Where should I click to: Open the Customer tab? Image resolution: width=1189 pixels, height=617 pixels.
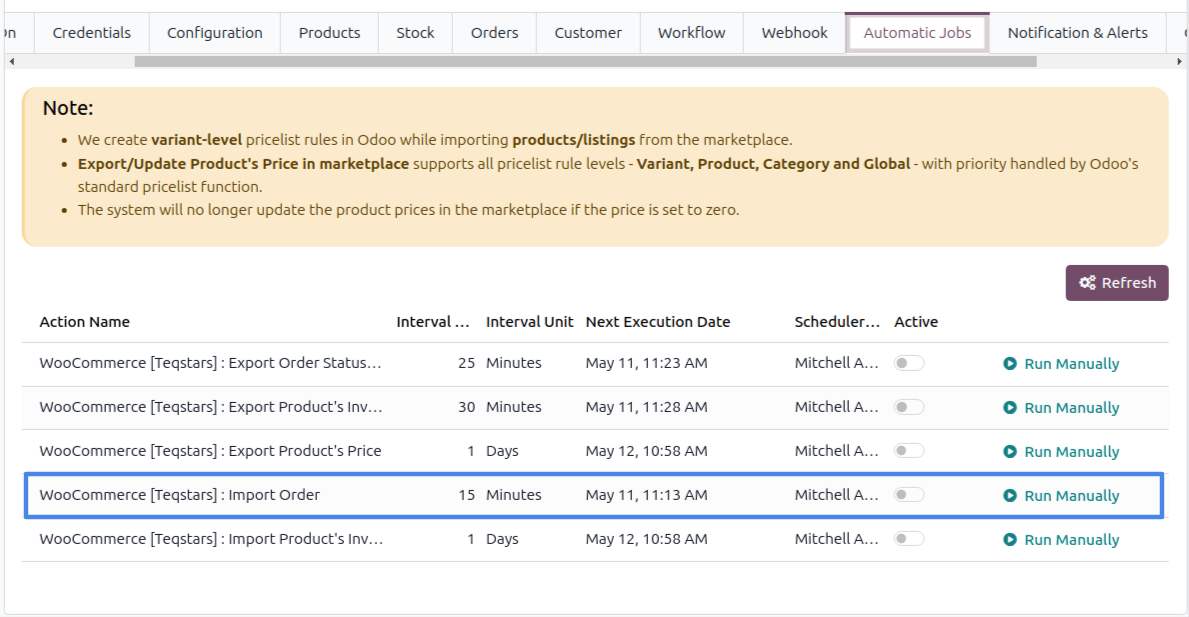pos(588,33)
